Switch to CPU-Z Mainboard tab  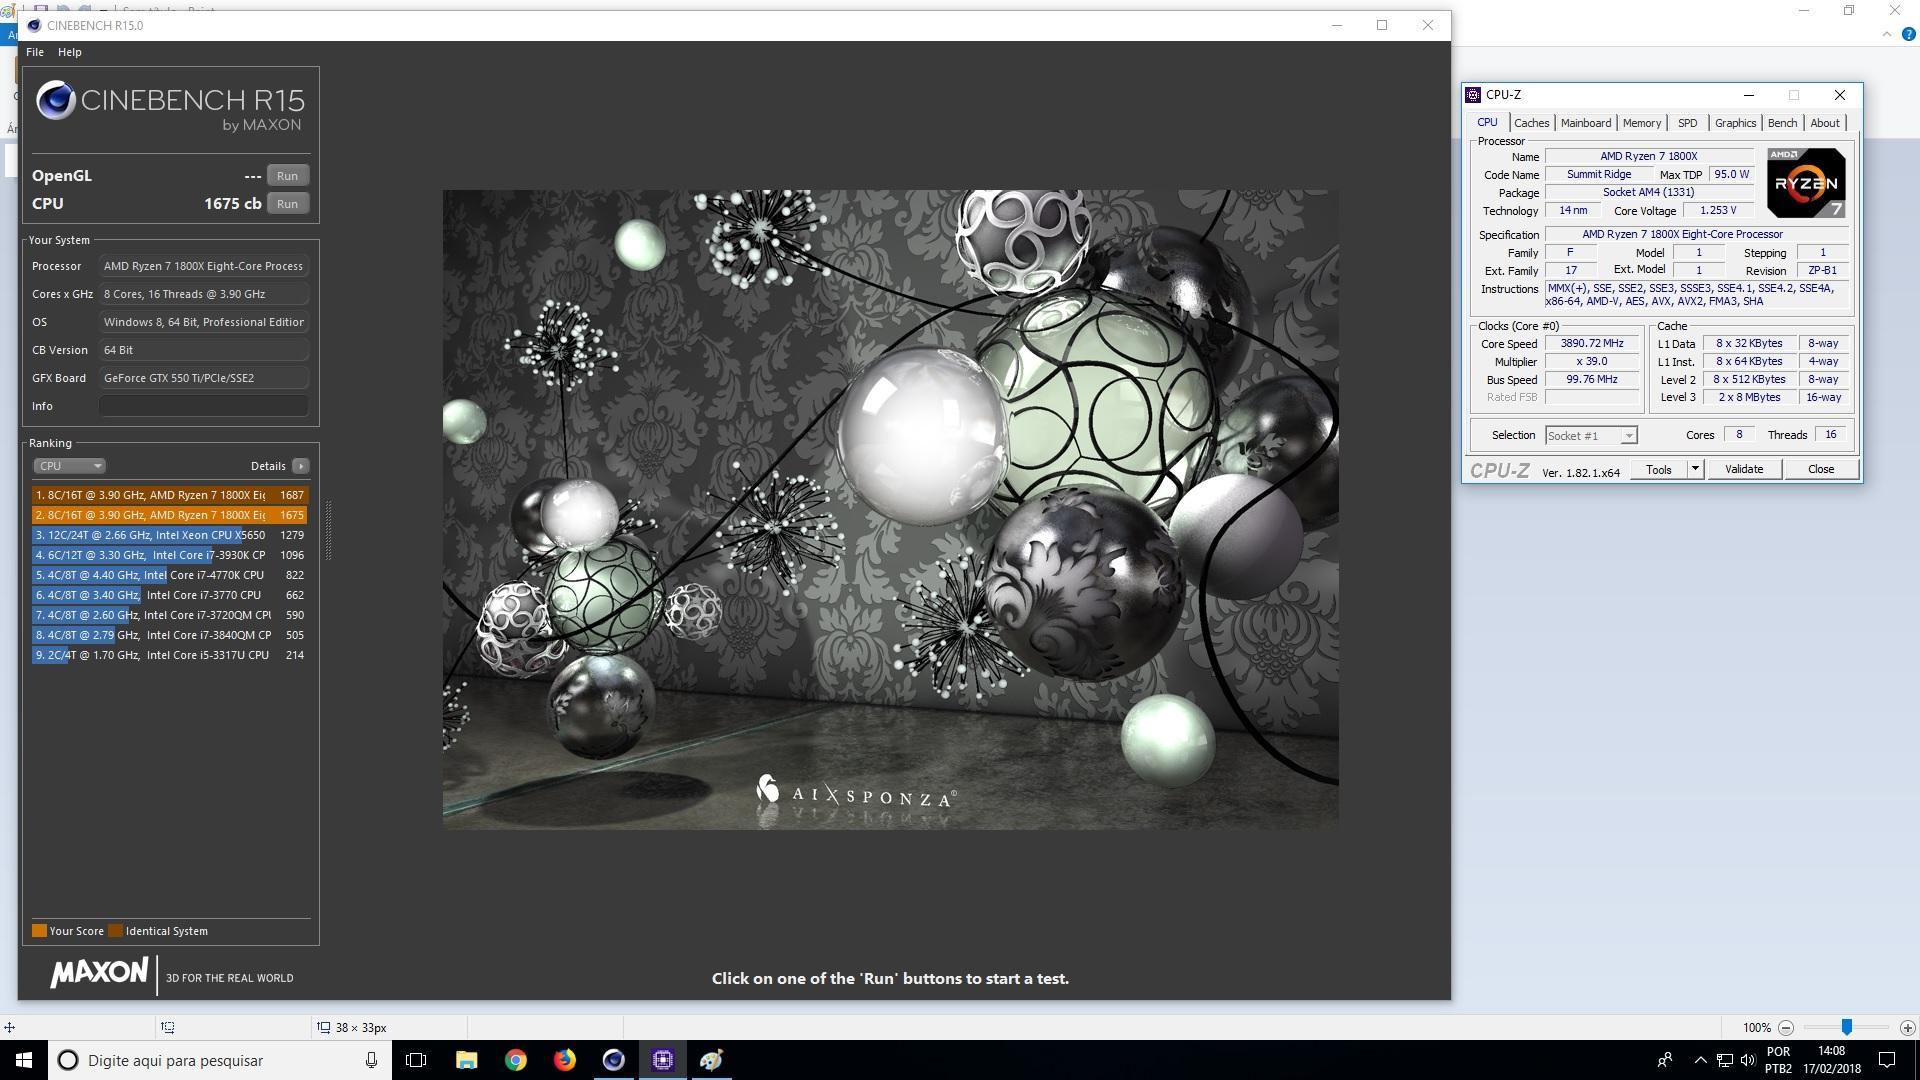point(1586,123)
